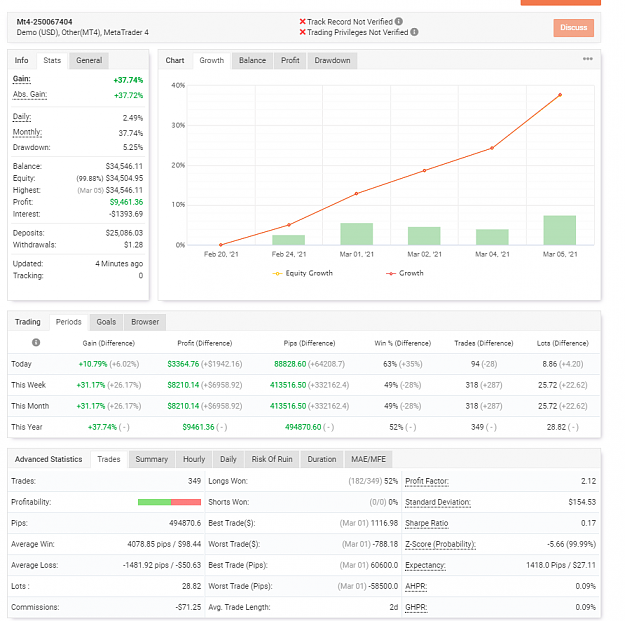Click the Z-Score (Probability) label
Screen dimensions: 625x621
pos(440,544)
